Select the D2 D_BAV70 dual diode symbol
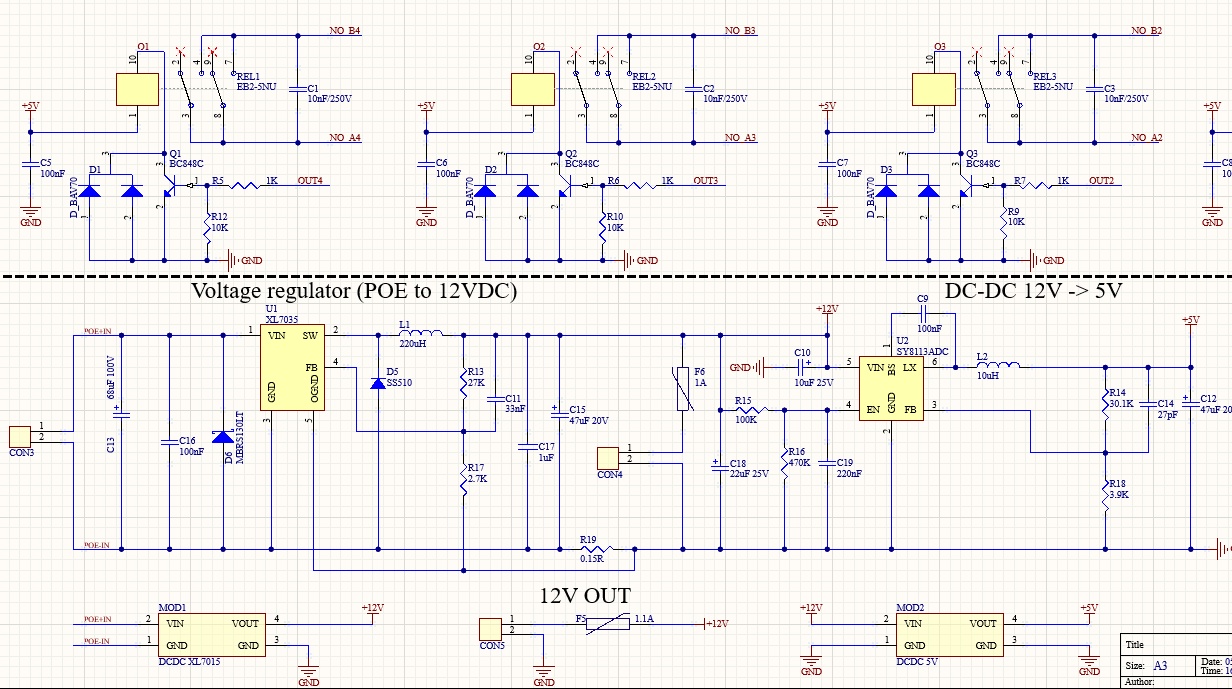This screenshot has height=689, width=1232. coord(506,191)
